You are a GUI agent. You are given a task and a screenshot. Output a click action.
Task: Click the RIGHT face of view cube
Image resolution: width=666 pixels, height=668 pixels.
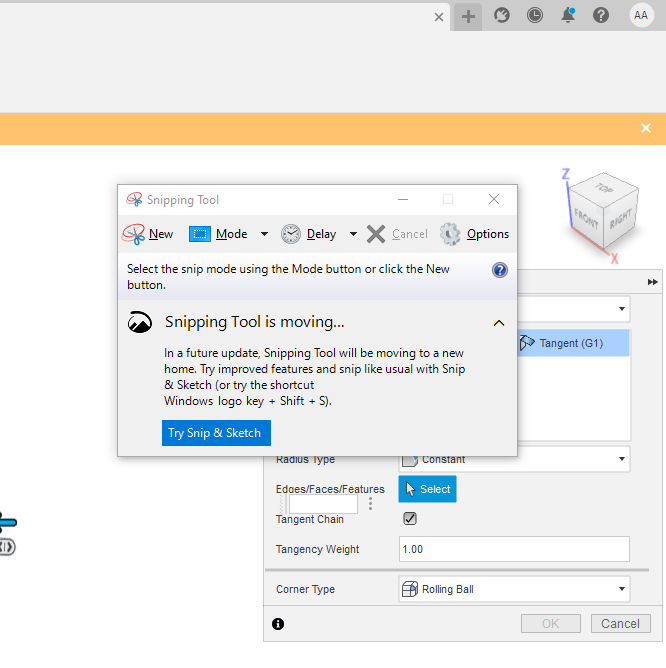(x=620, y=219)
